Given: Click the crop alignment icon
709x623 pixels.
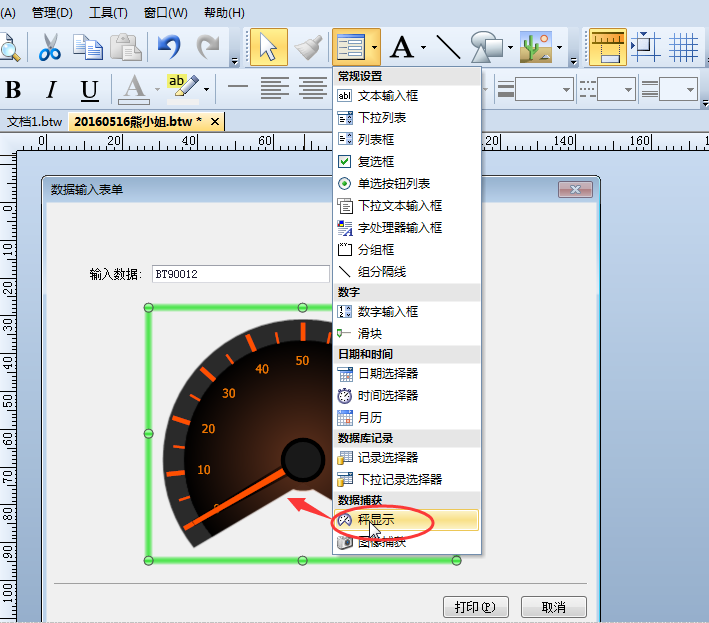Looking at the screenshot, I should point(646,47).
